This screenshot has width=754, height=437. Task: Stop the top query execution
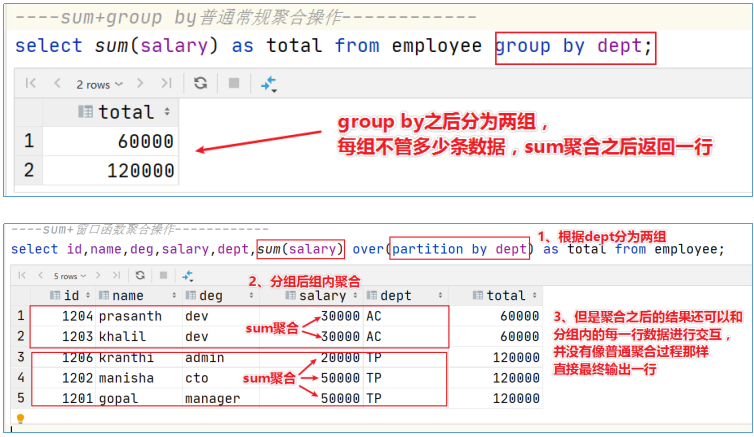click(x=234, y=84)
